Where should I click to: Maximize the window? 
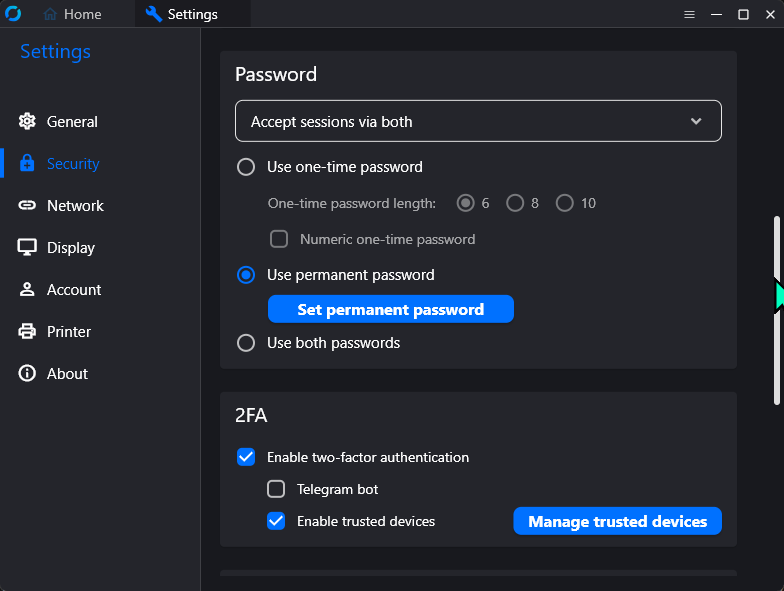[744, 14]
